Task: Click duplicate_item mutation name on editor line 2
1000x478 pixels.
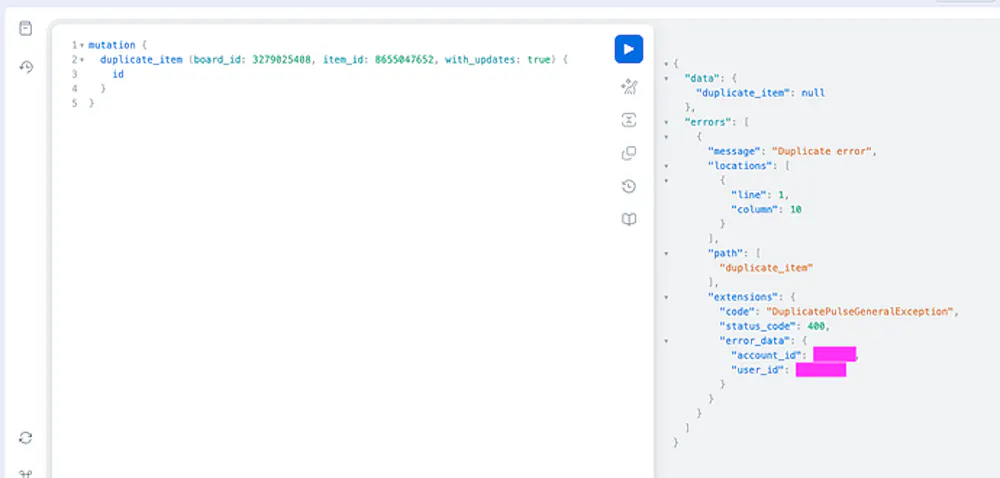Action: (x=142, y=60)
